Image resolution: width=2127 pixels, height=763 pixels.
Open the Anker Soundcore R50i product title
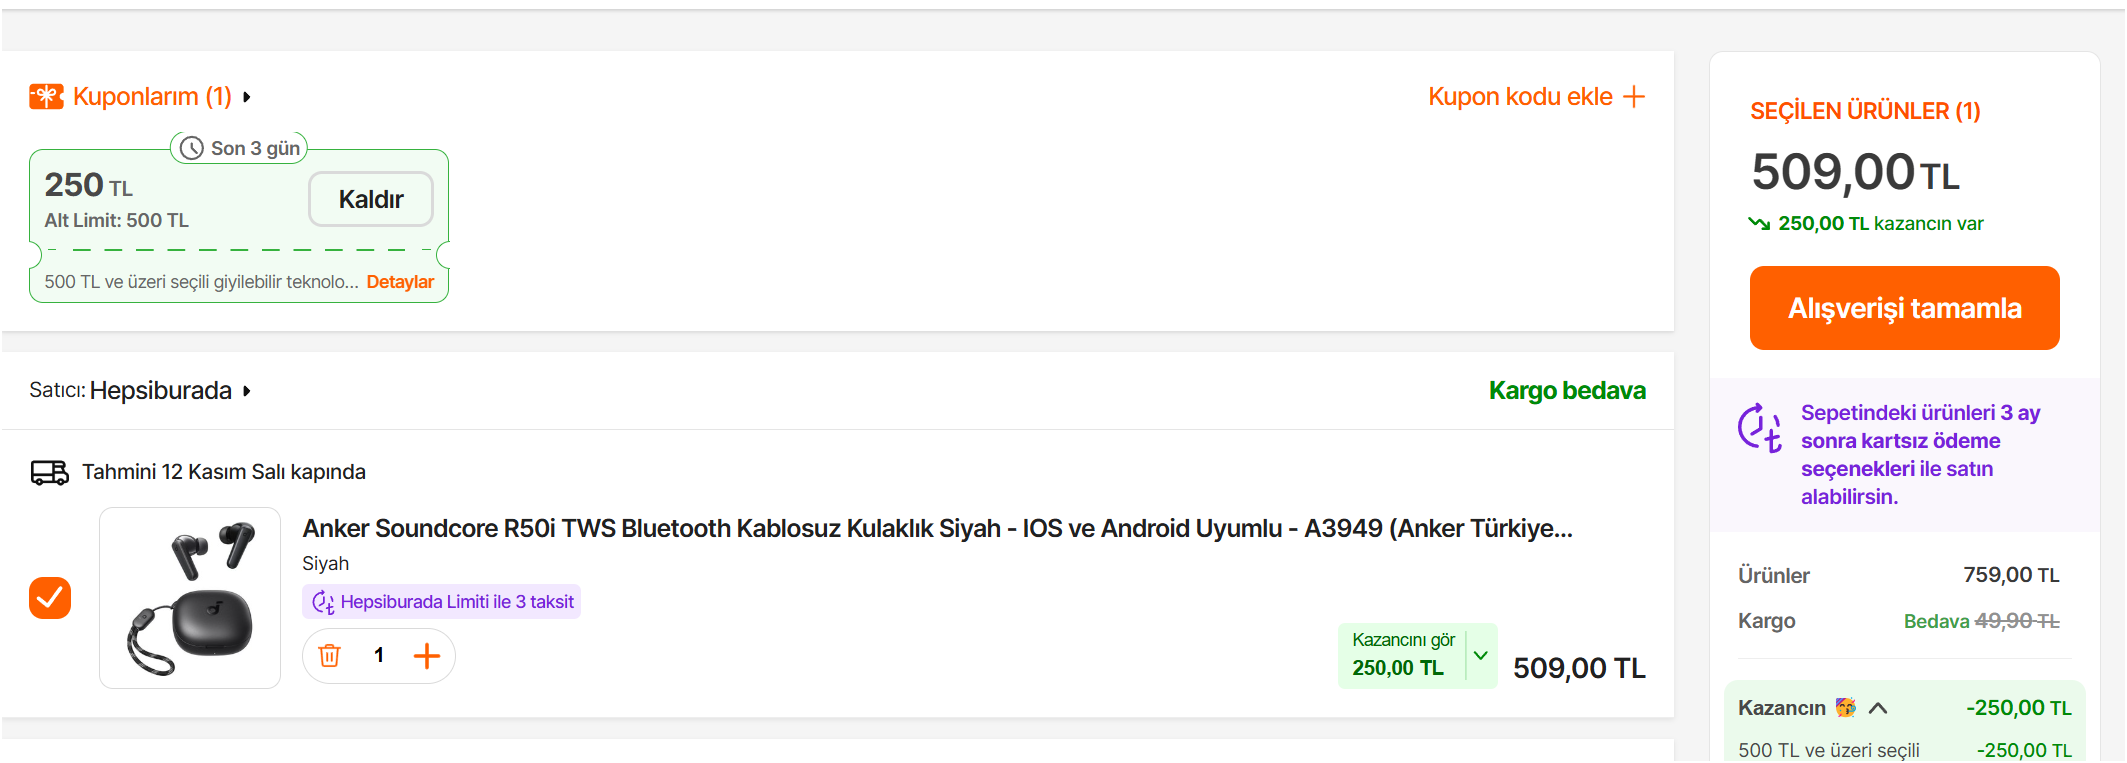pyautogui.click(x=937, y=528)
